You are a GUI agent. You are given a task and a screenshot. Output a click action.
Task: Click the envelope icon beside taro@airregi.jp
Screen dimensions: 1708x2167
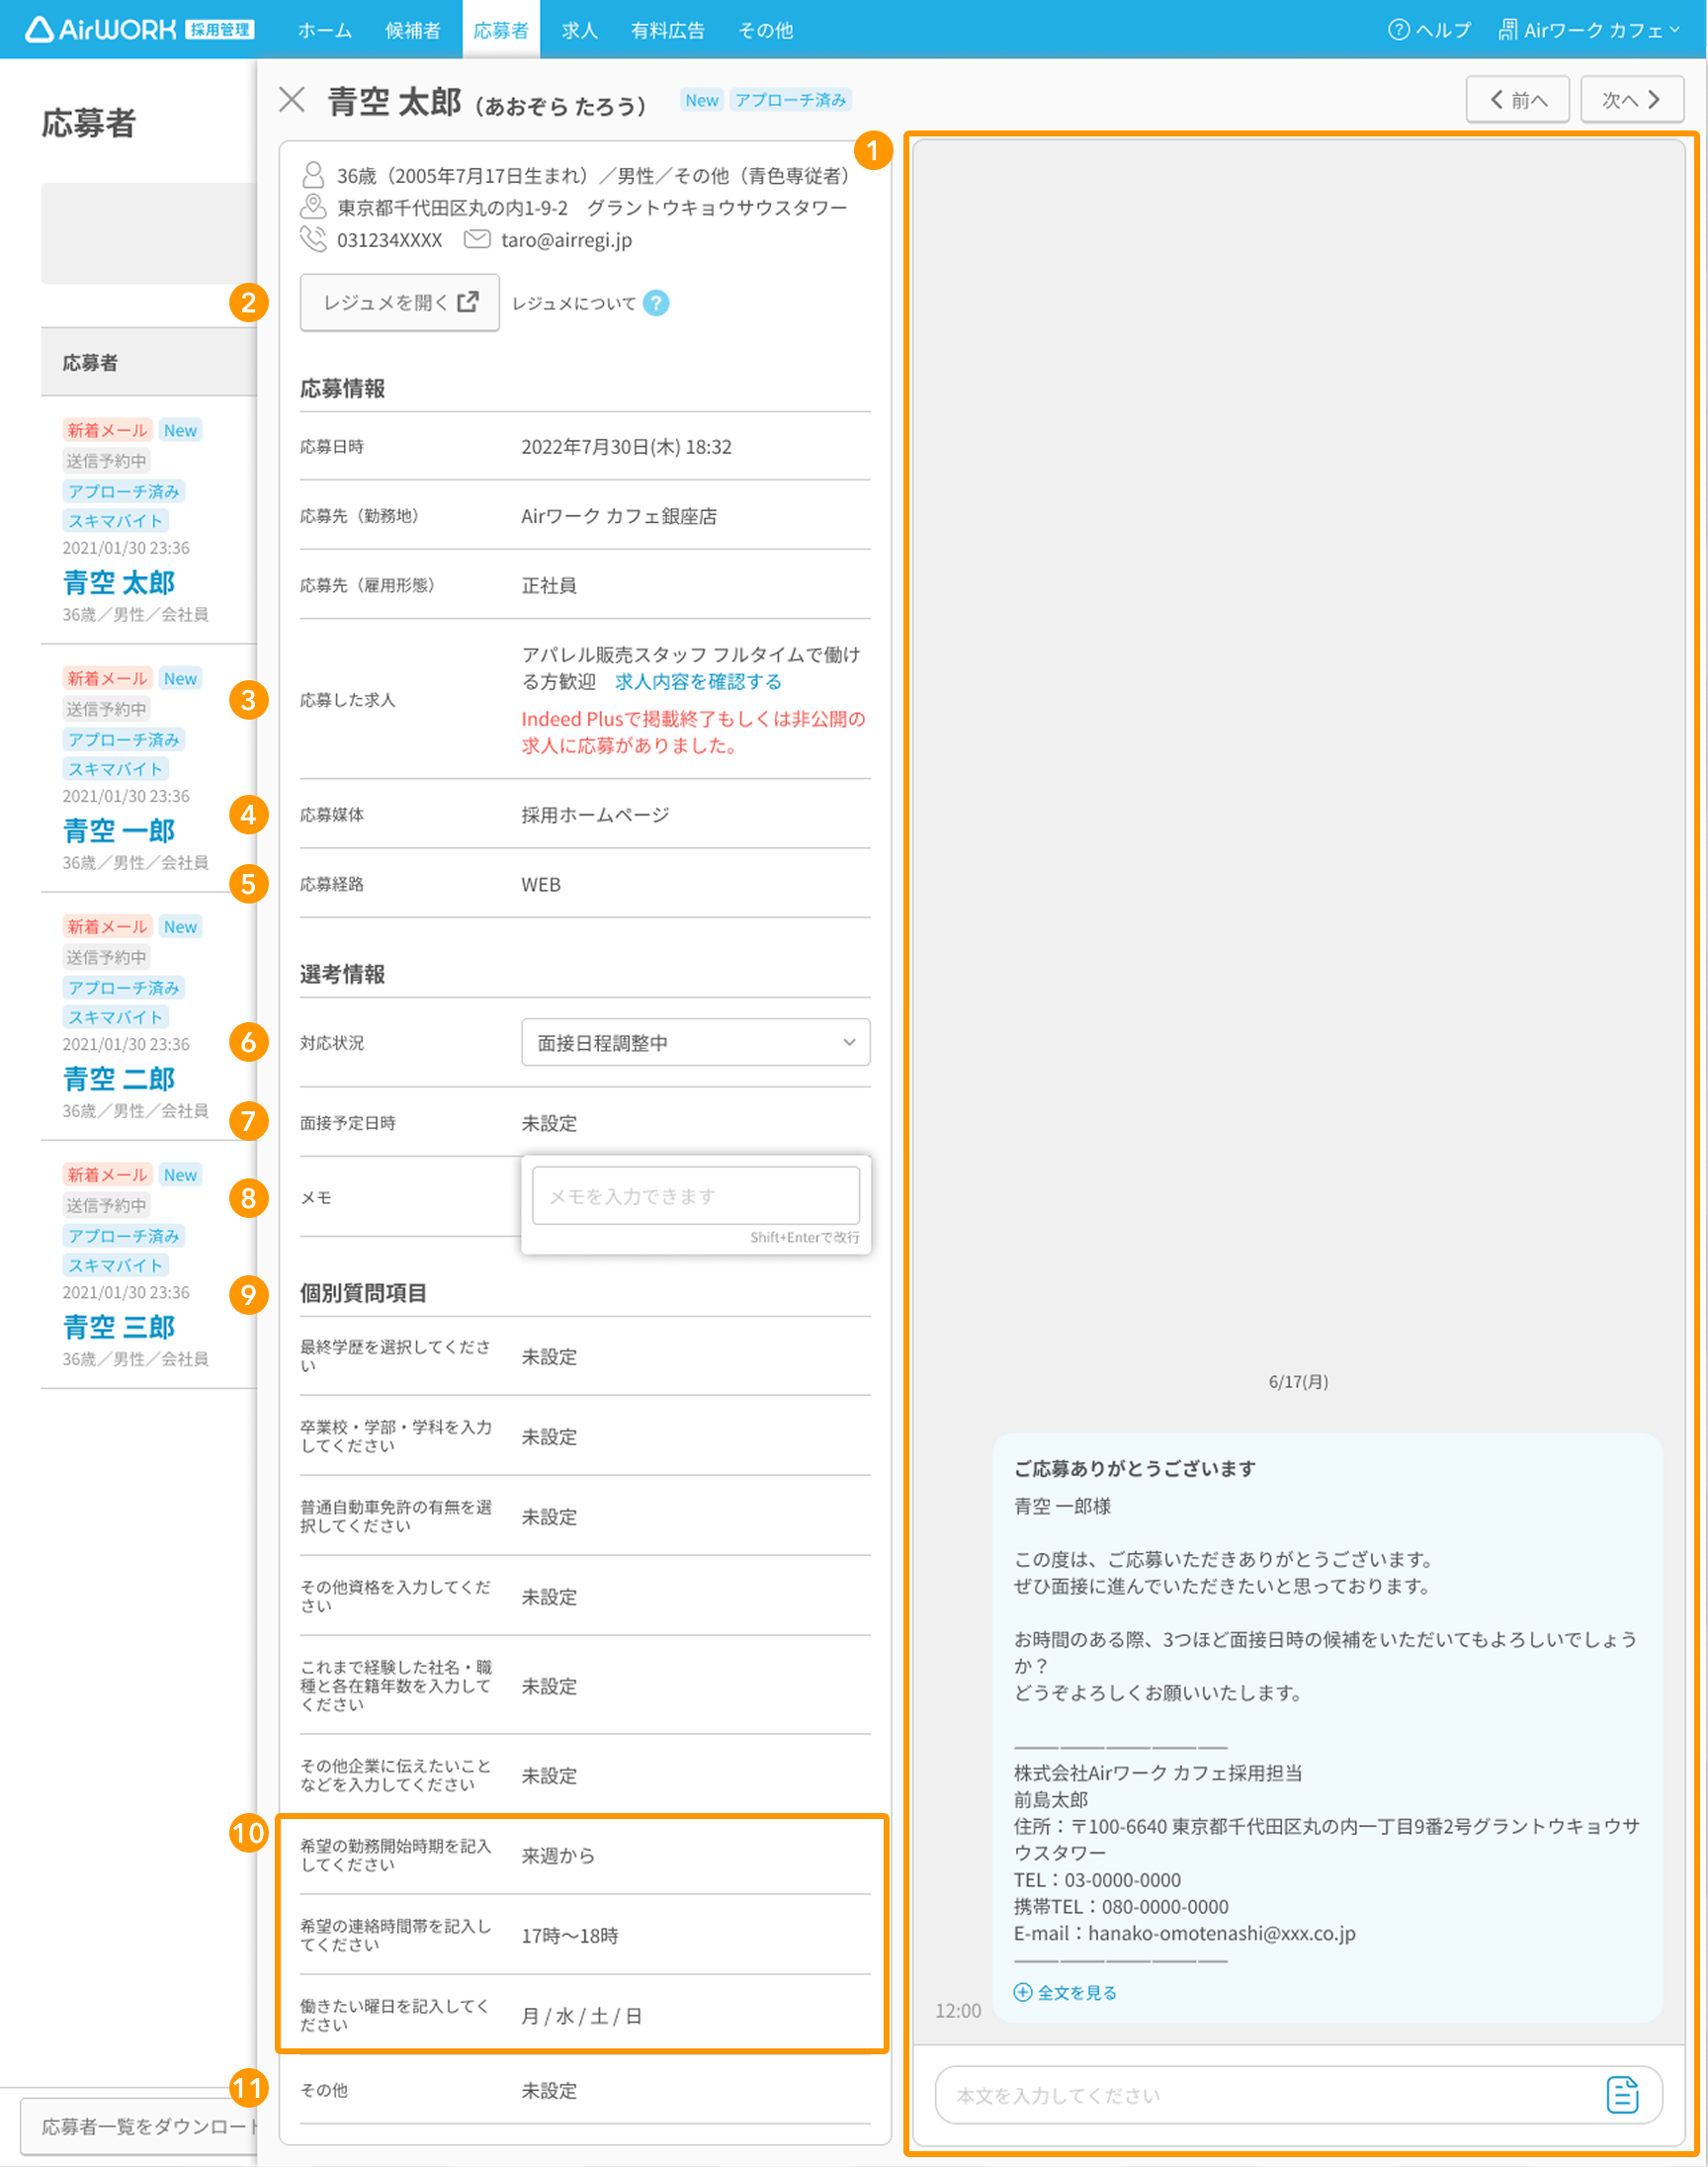[x=477, y=239]
